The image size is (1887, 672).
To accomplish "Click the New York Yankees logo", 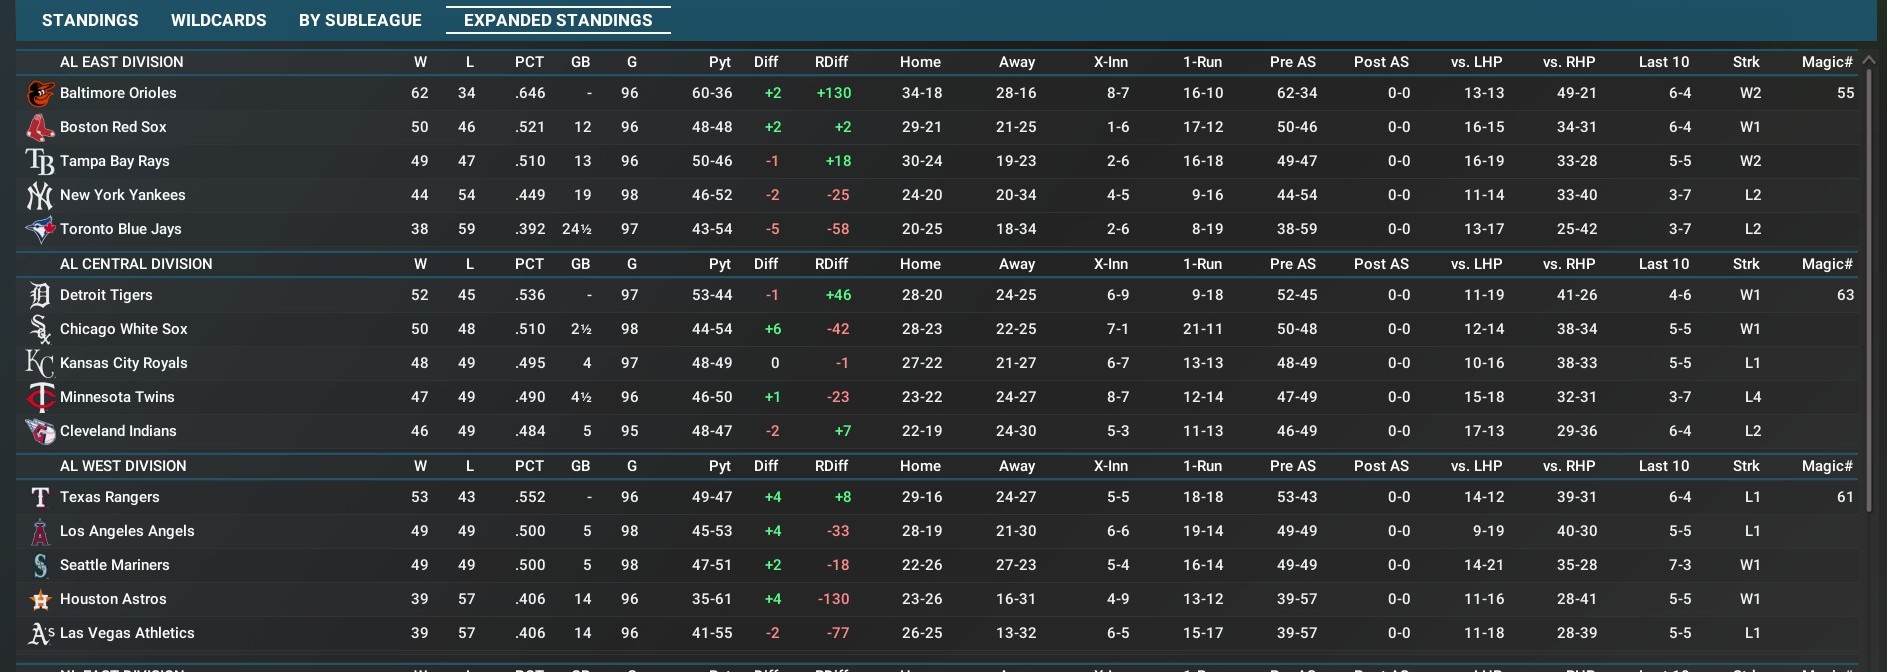I will [x=40, y=195].
